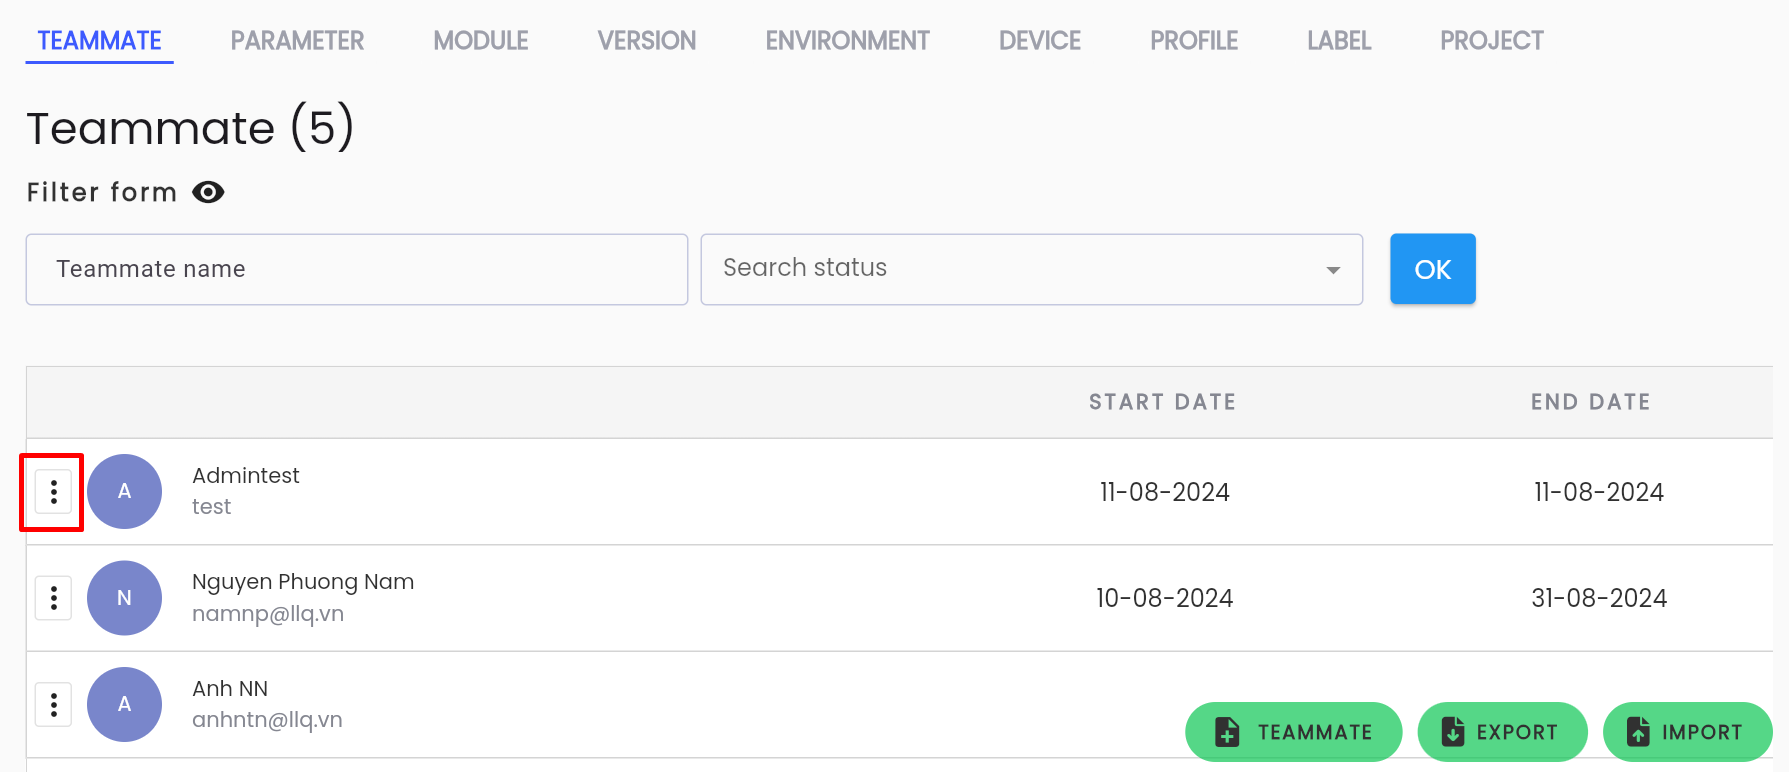Go to the PROJECT tab
This screenshot has width=1789, height=772.
click(1491, 41)
